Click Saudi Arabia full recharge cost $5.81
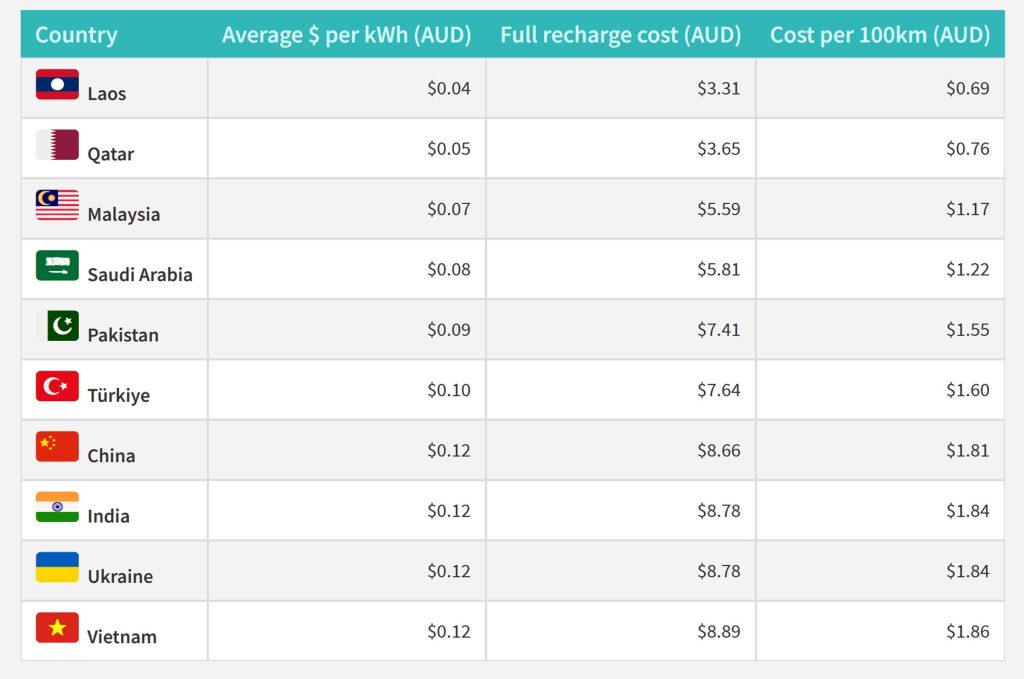Image resolution: width=1024 pixels, height=679 pixels. click(718, 270)
